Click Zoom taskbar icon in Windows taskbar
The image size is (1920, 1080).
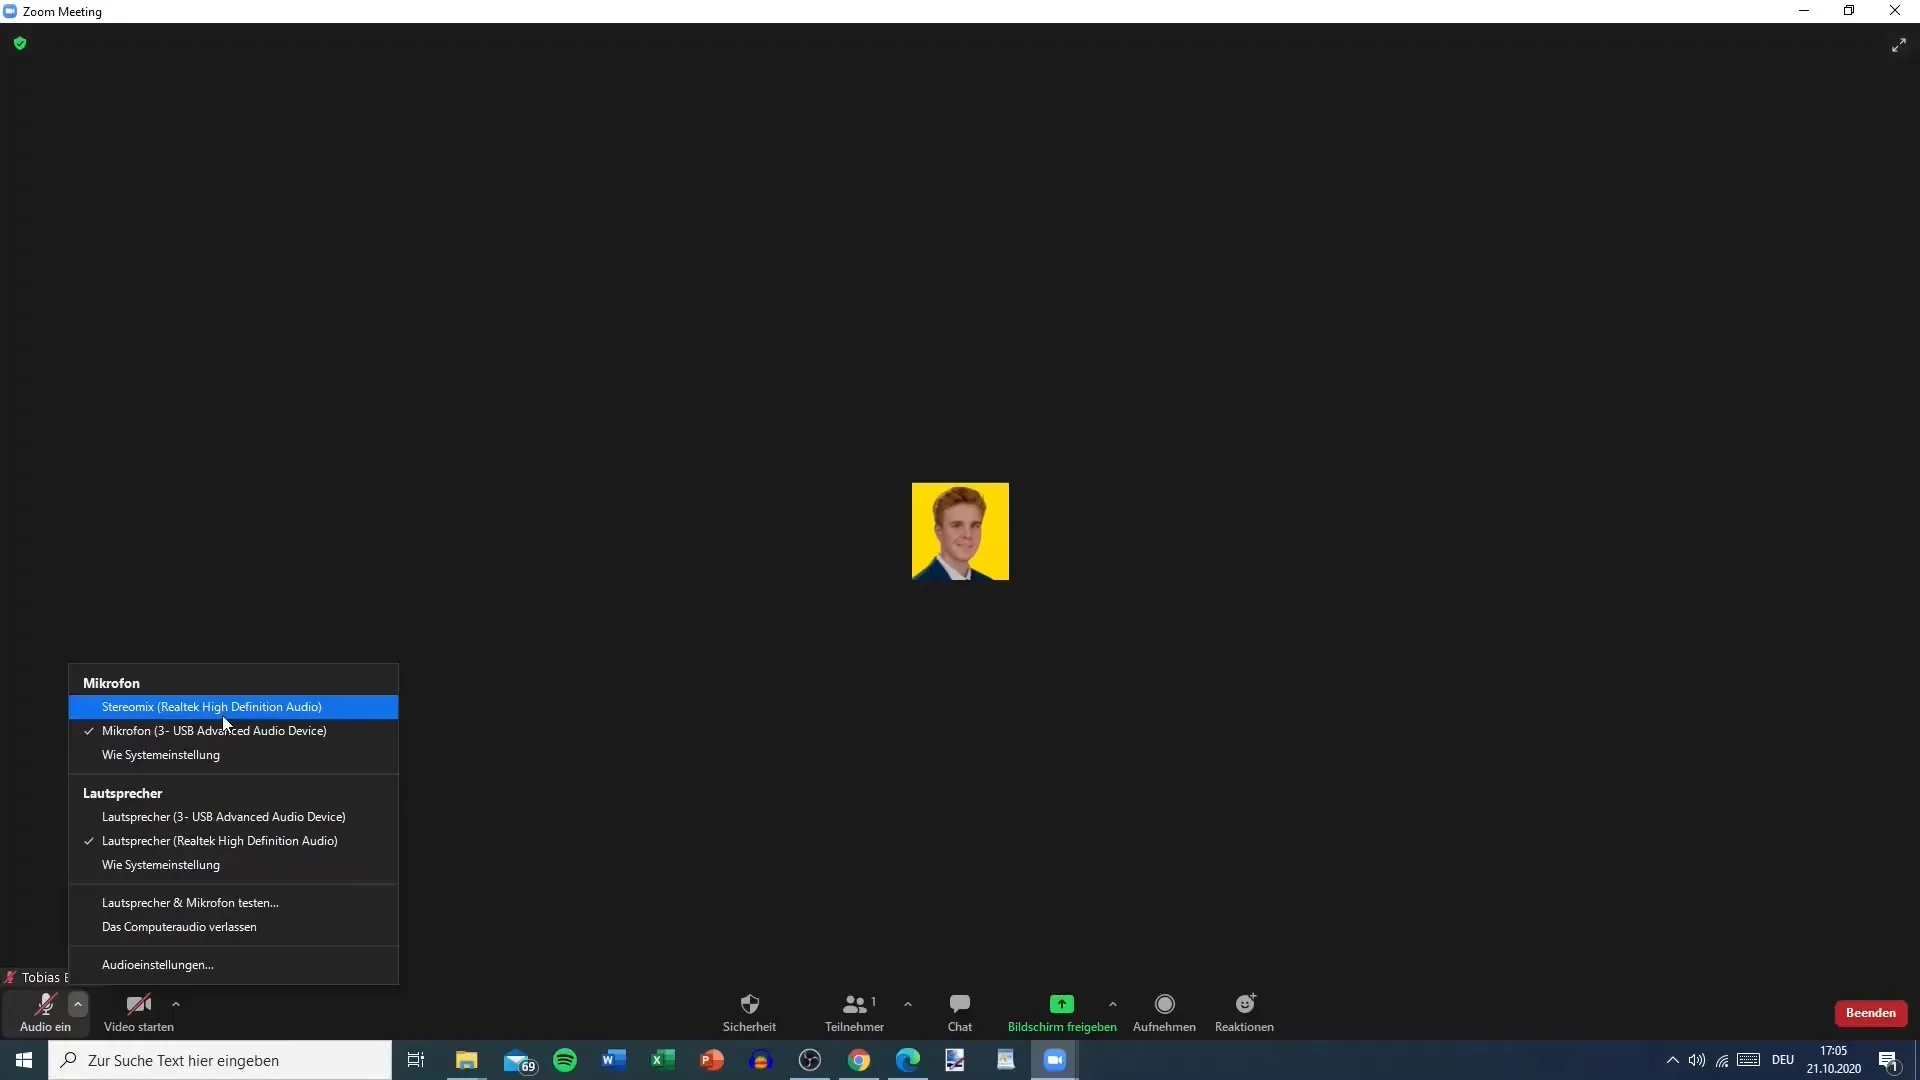pyautogui.click(x=1054, y=1059)
